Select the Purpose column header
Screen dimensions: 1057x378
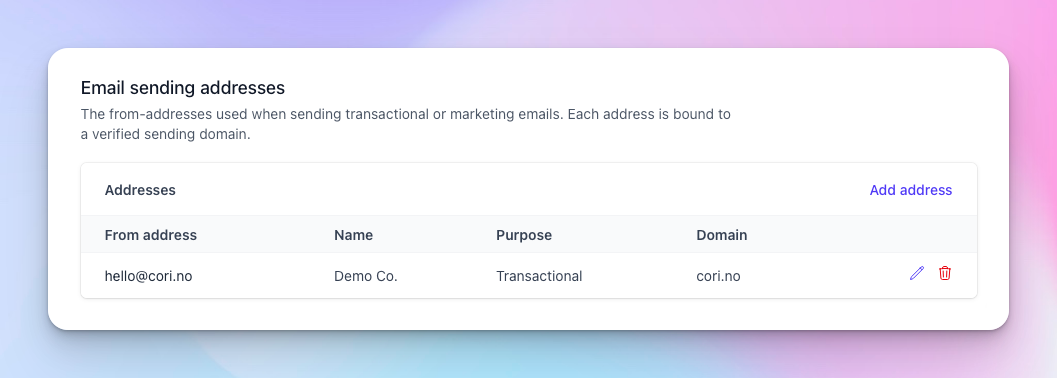(524, 235)
